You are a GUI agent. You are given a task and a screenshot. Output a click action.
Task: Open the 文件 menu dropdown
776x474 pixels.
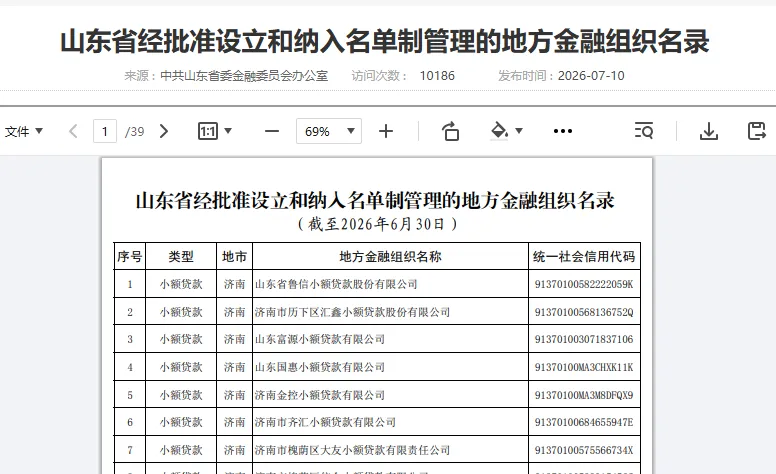pyautogui.click(x=24, y=132)
